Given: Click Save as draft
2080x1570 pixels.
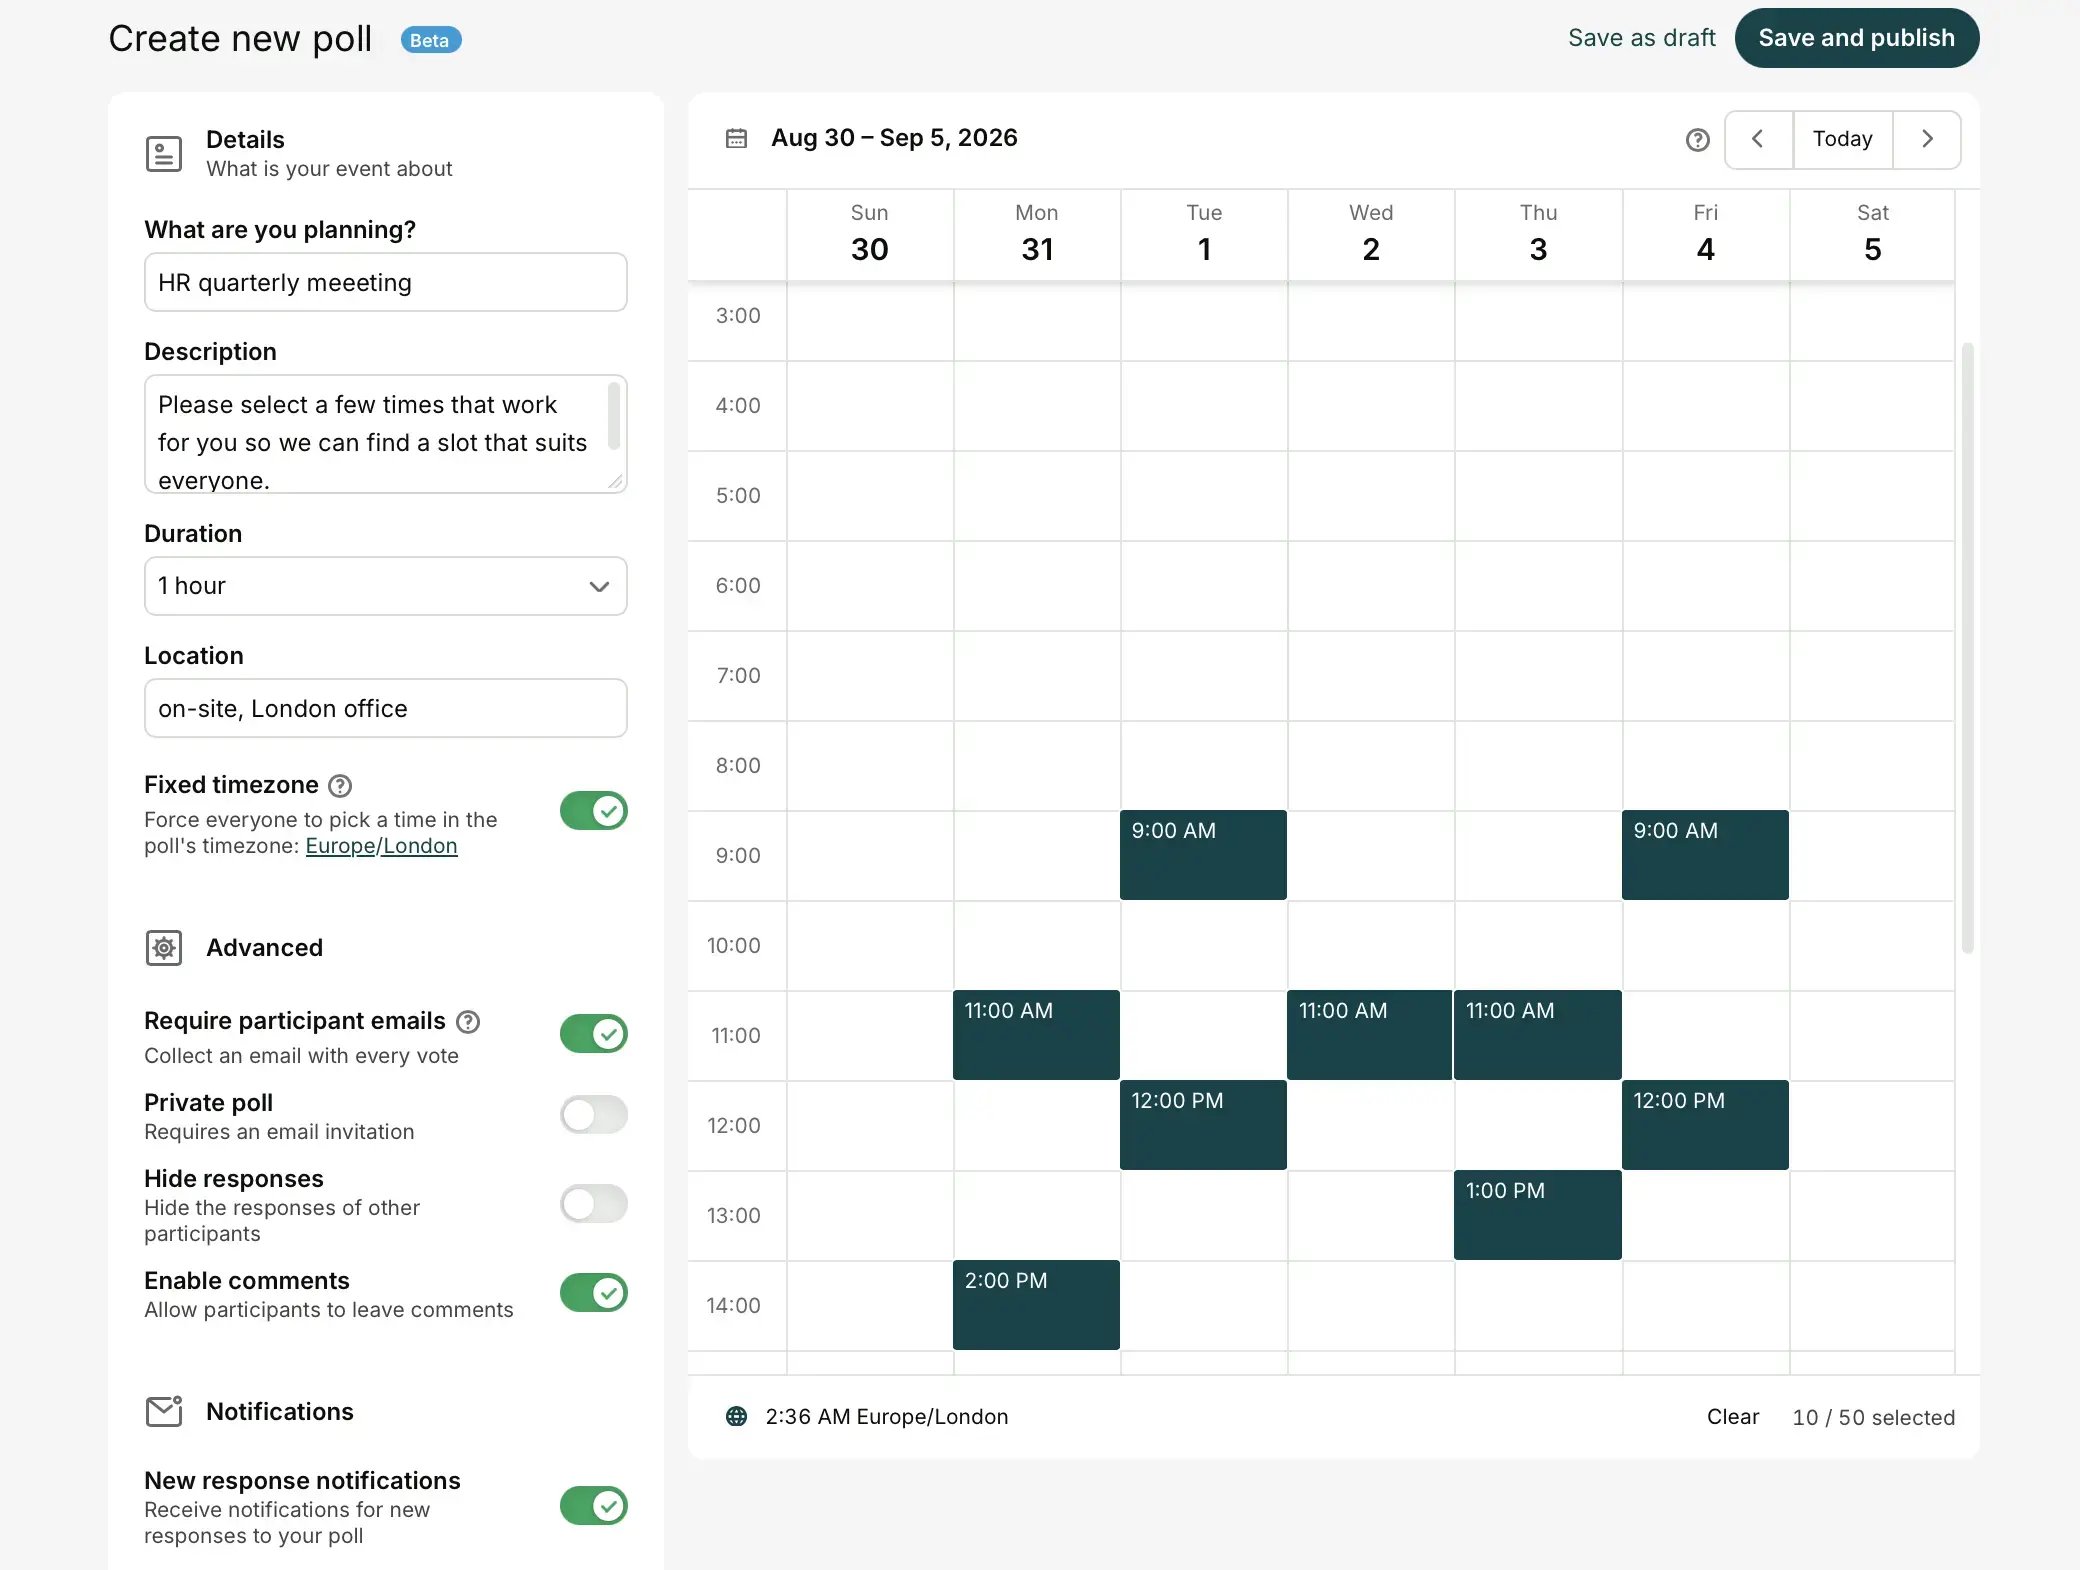Looking at the screenshot, I should coord(1642,38).
